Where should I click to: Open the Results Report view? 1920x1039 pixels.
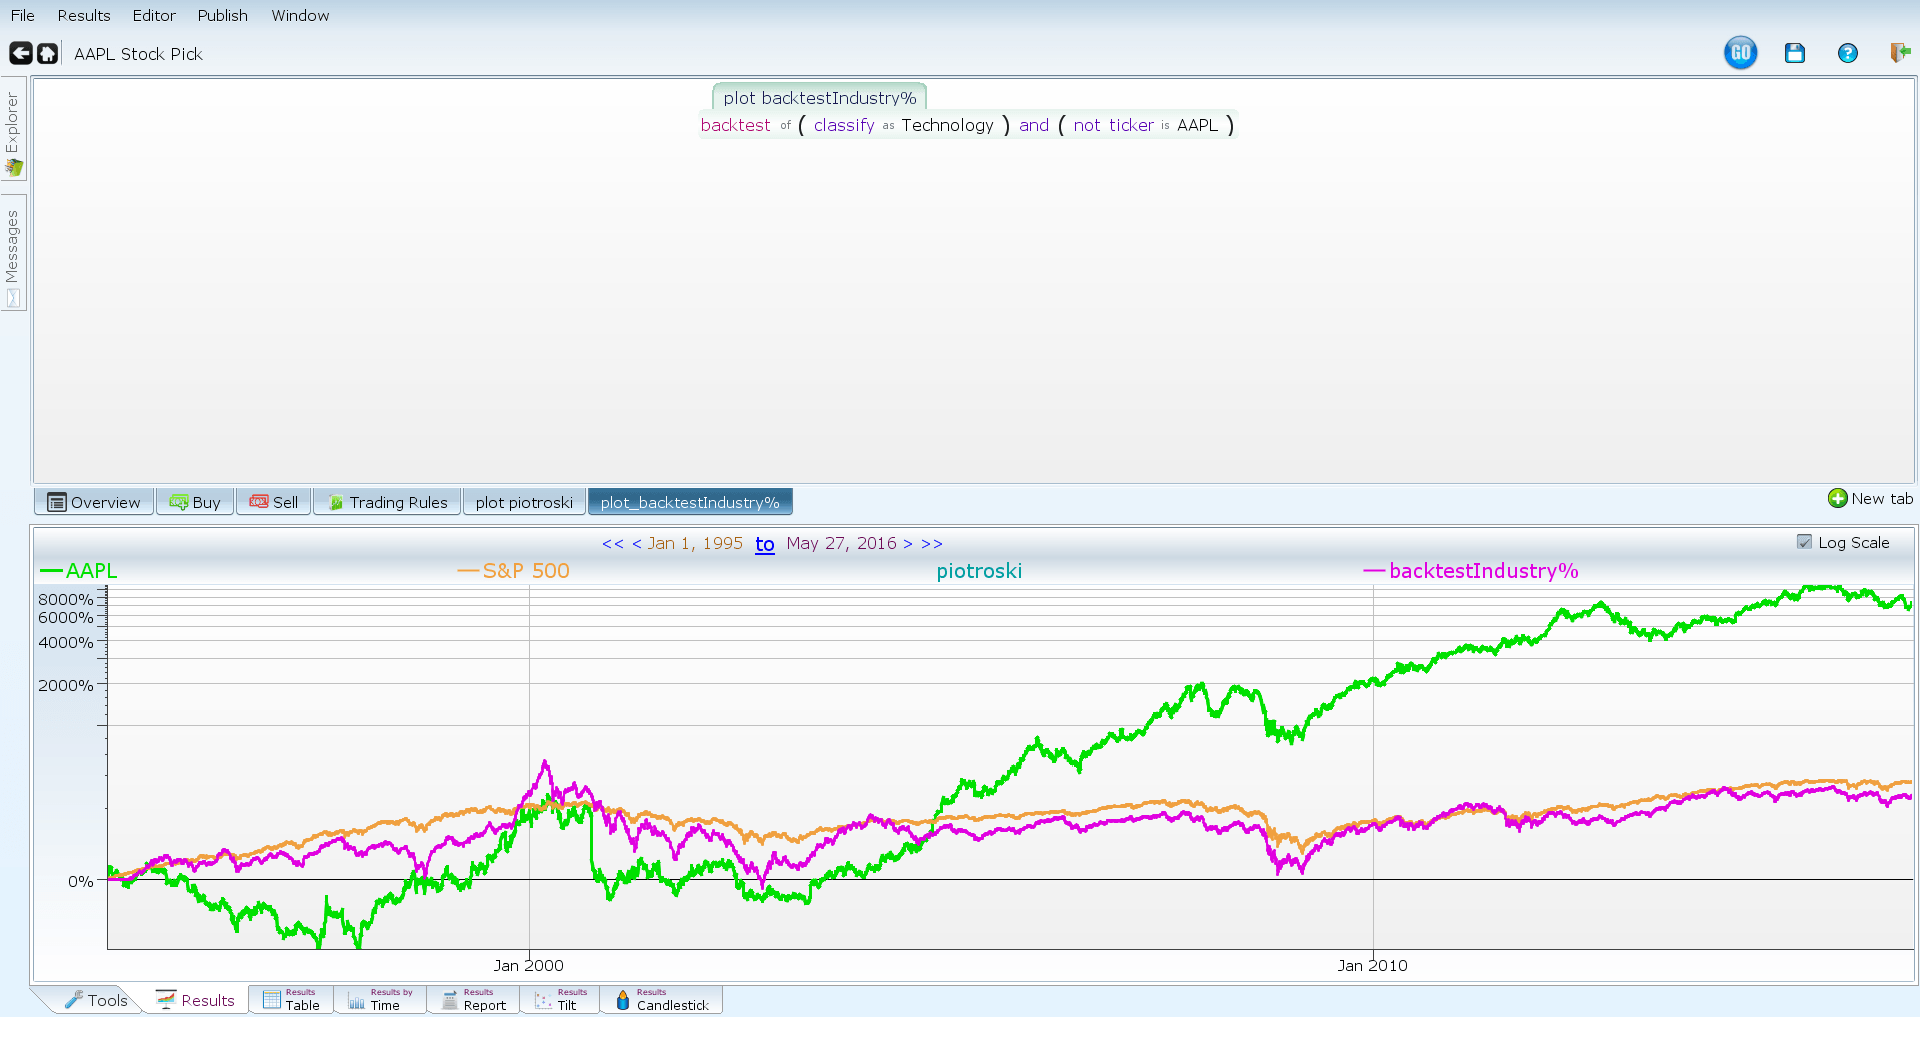coord(474,1000)
